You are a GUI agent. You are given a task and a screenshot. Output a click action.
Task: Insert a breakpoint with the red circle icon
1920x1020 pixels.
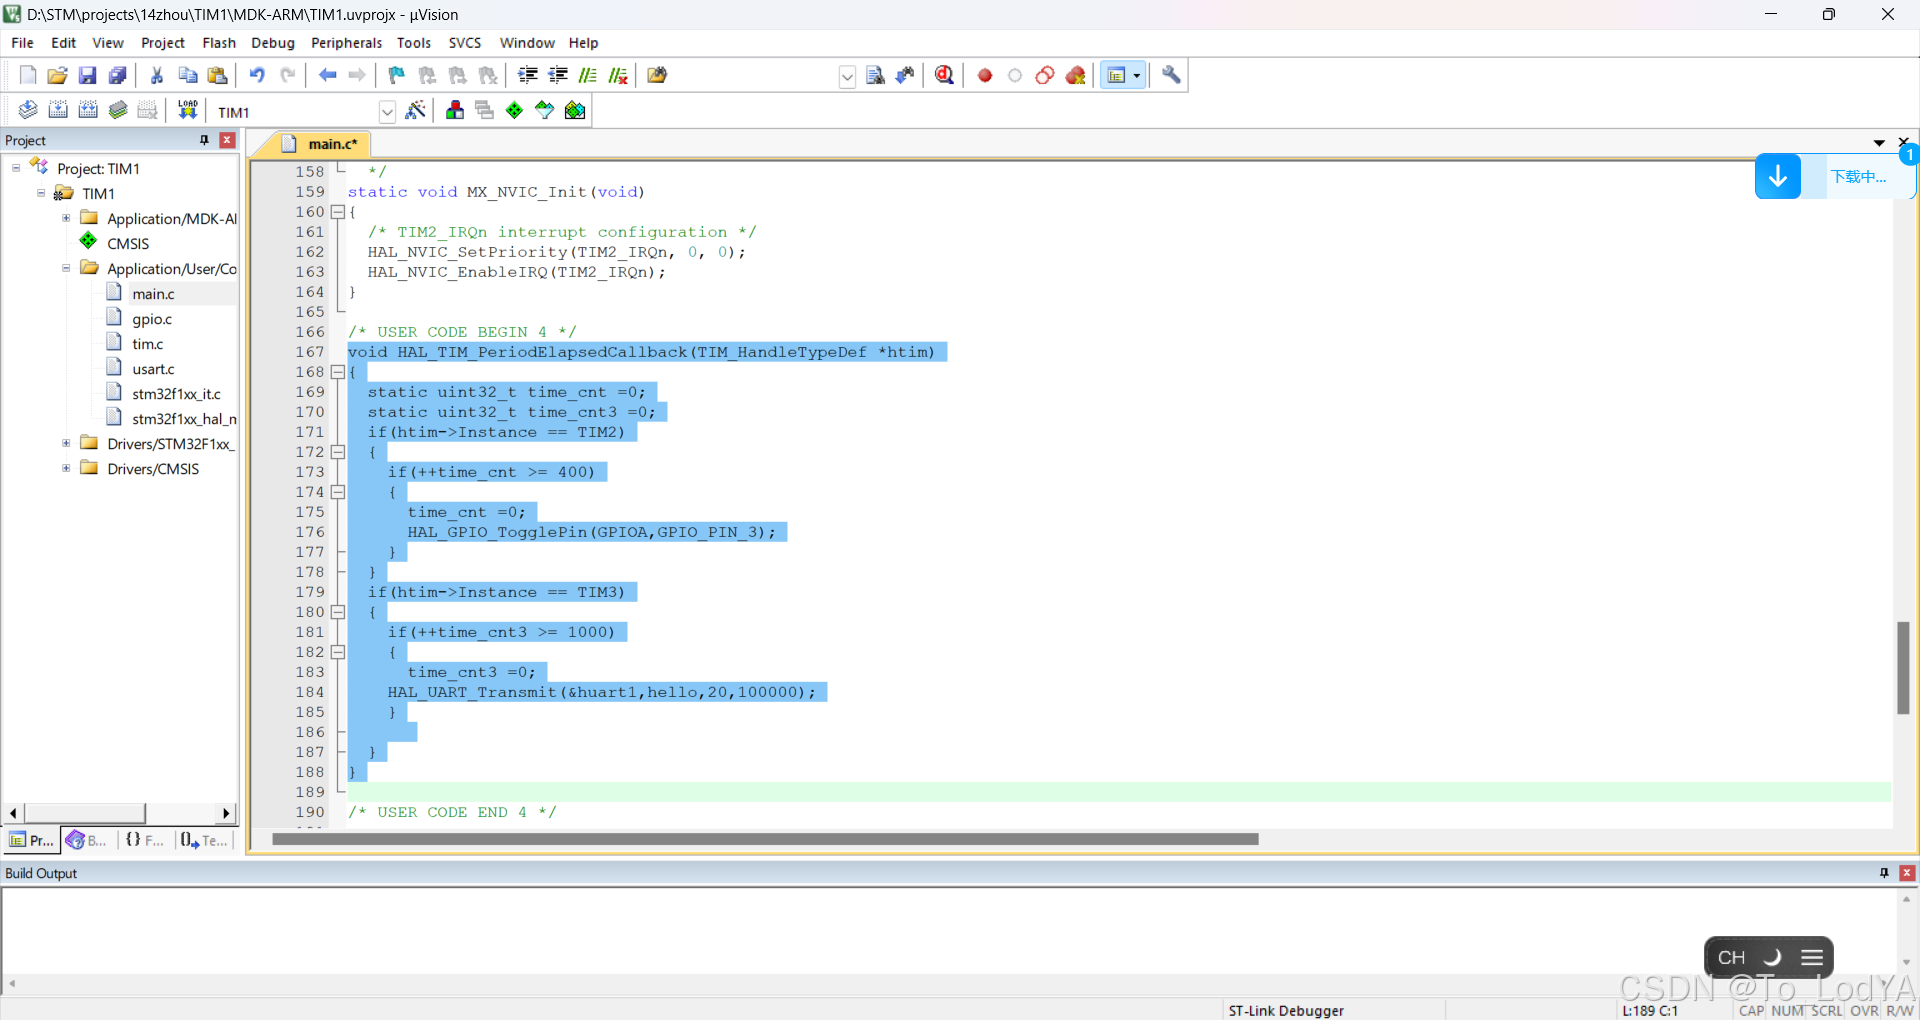click(985, 75)
